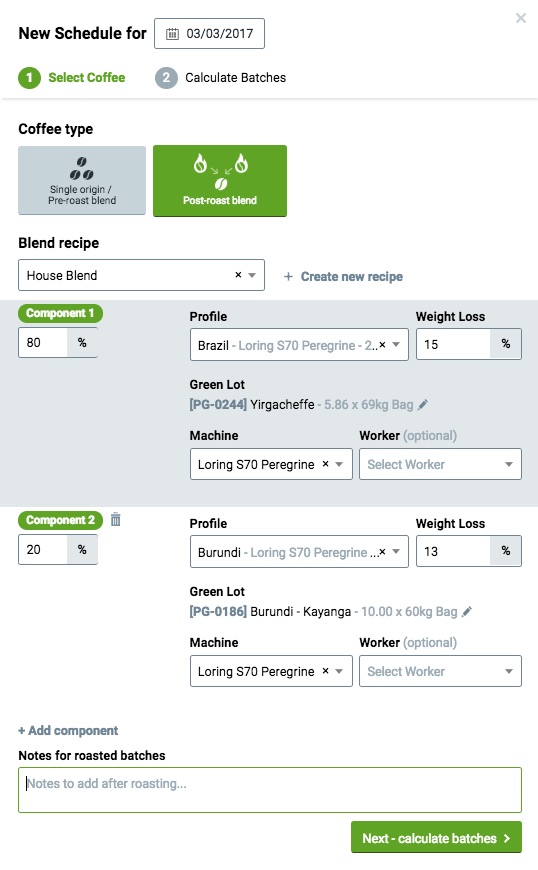This screenshot has height=870, width=538.
Task: Expand the Blend recipe dropdown
Action: point(252,275)
